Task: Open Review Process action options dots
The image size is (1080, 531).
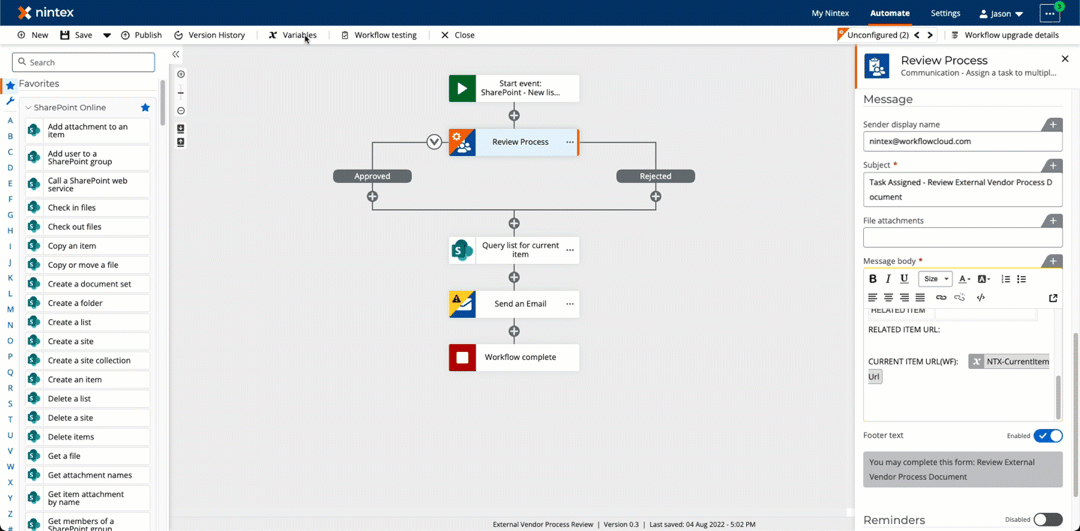Action: [x=570, y=142]
